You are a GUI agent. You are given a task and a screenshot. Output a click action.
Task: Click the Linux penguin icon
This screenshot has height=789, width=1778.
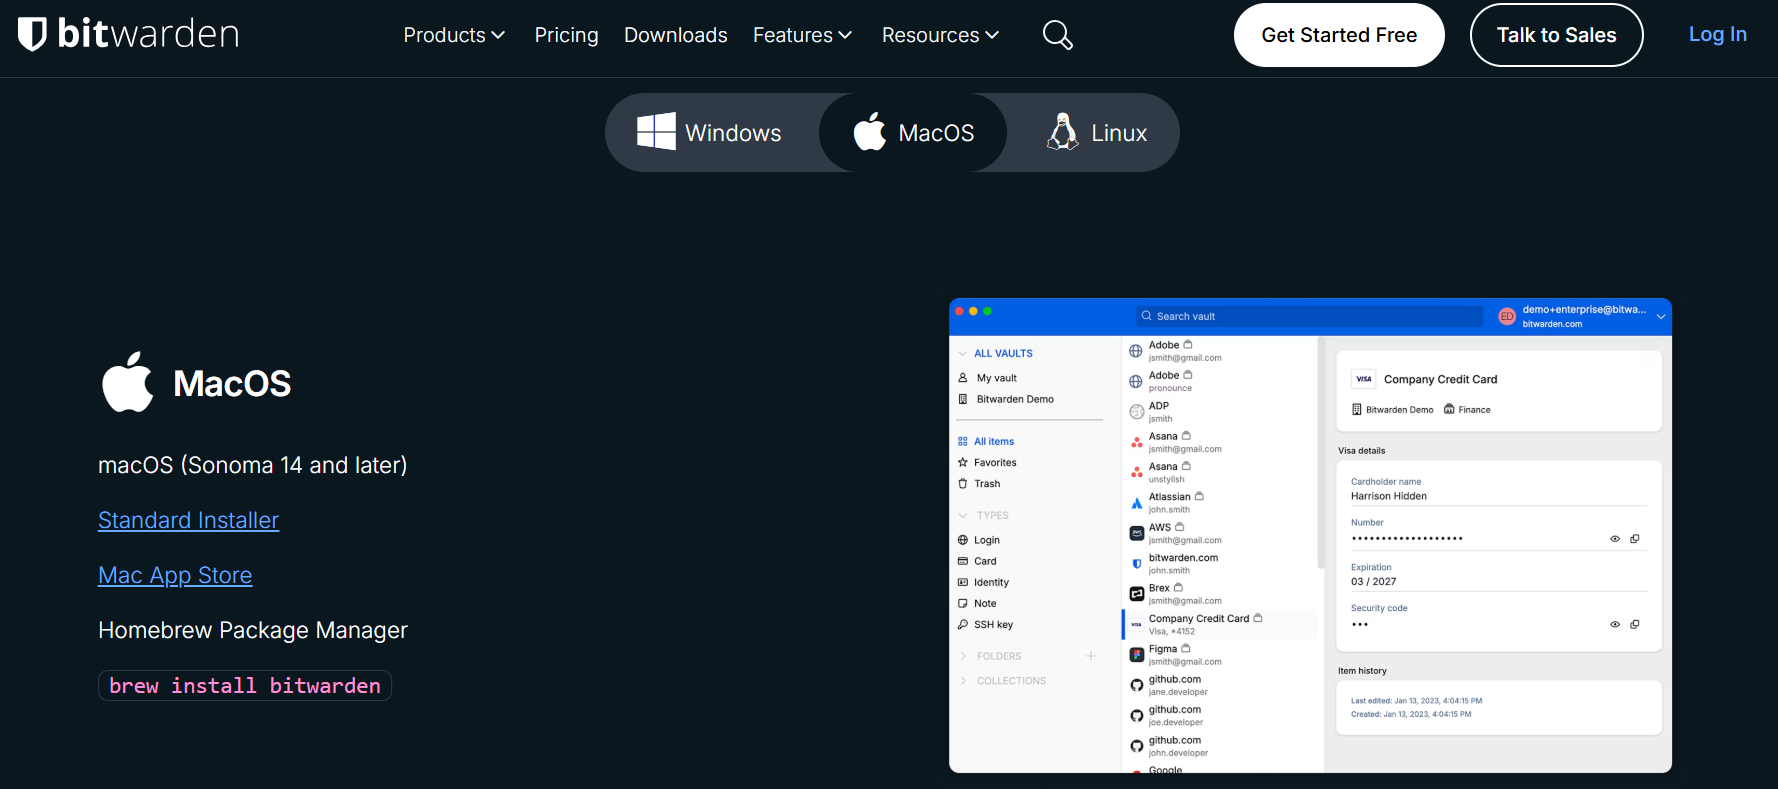point(1062,132)
